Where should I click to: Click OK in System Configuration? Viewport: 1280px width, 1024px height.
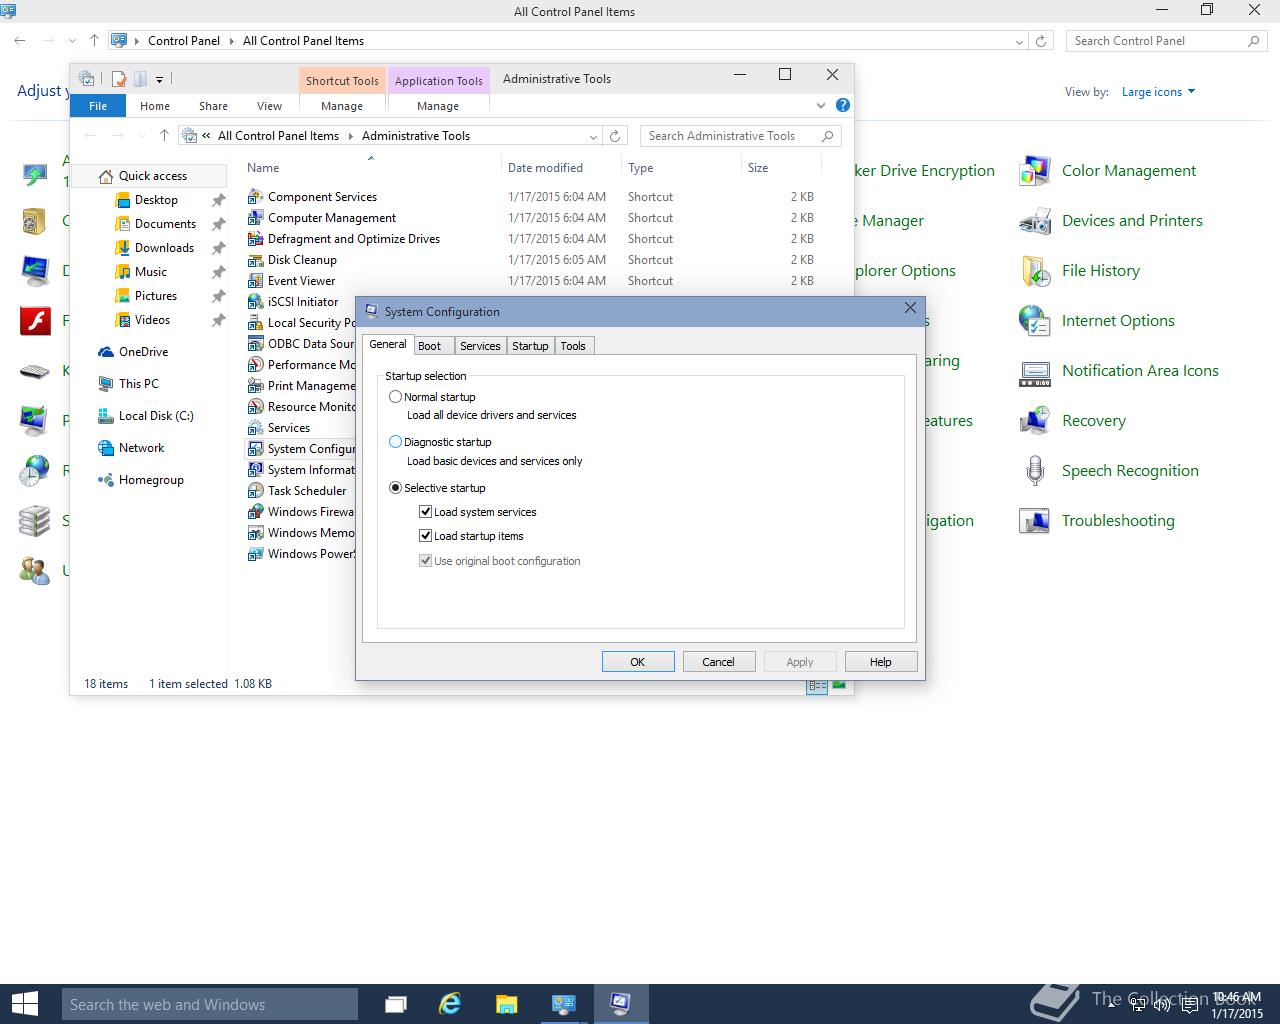(x=638, y=662)
